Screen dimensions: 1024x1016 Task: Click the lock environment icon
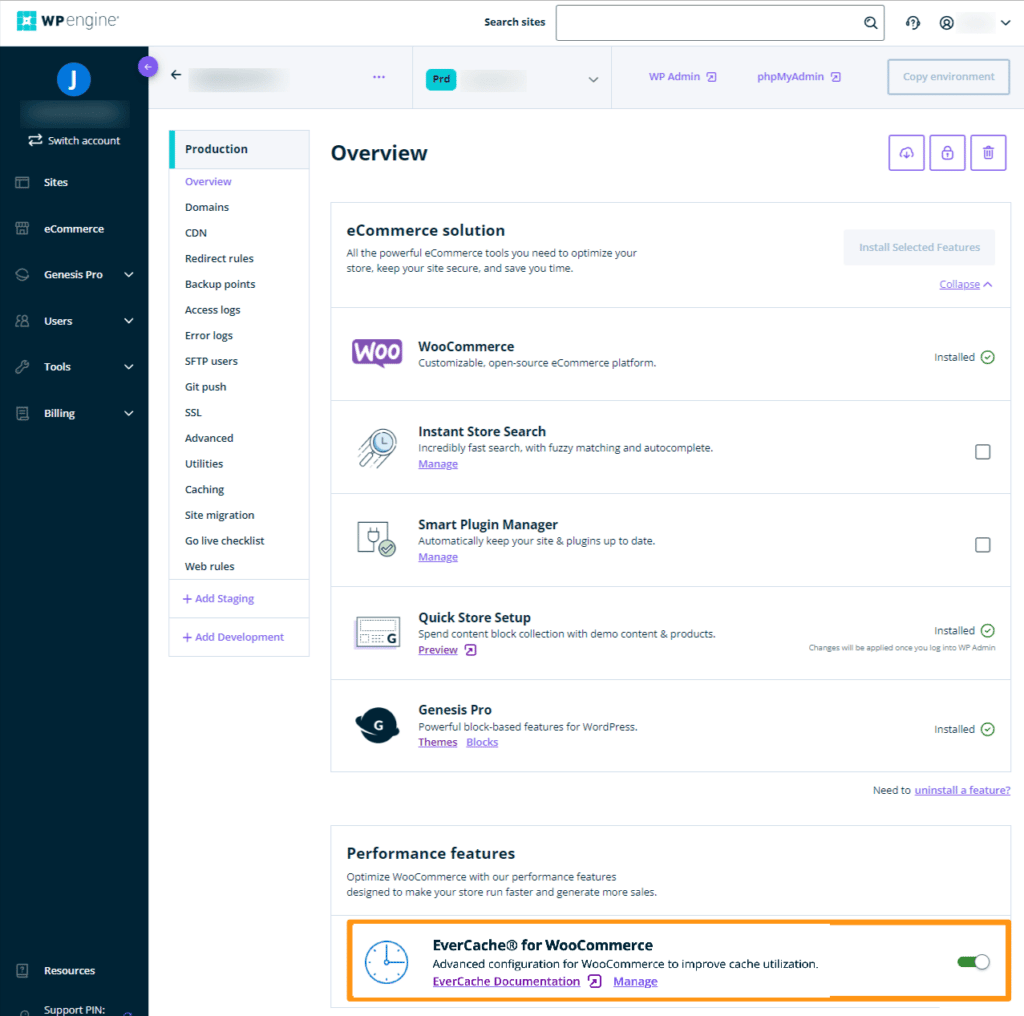[x=947, y=153]
